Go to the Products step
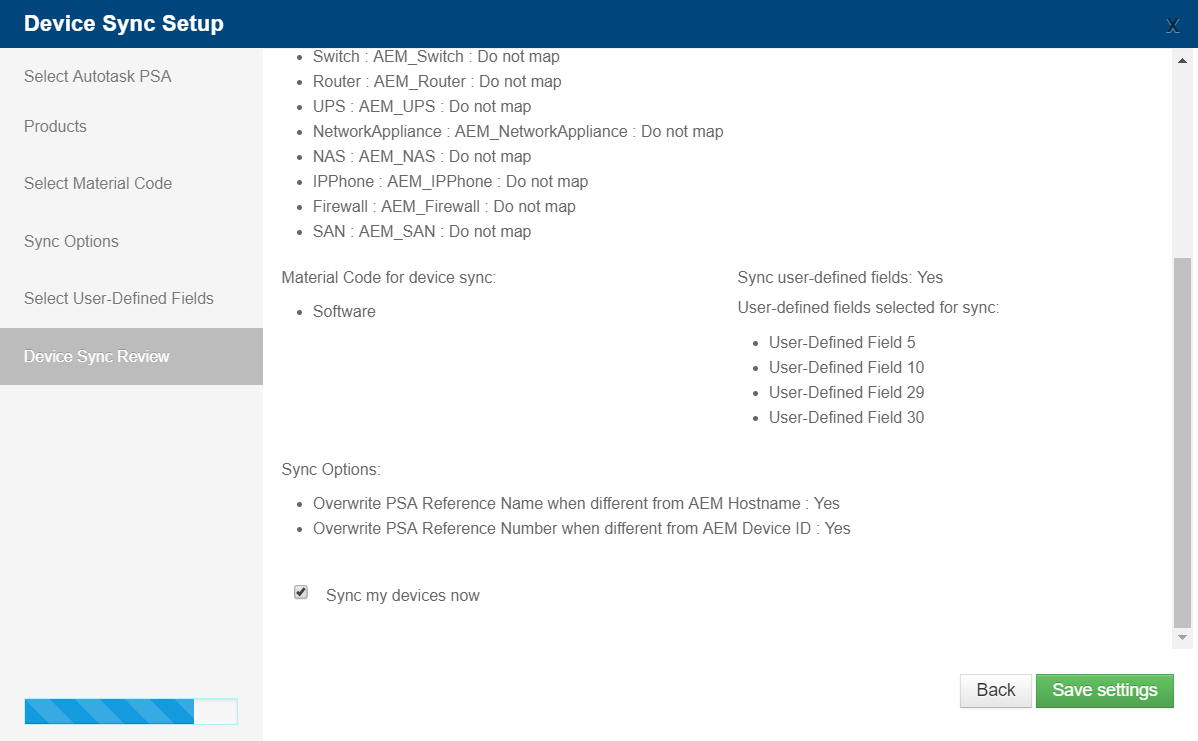1198x741 pixels. [x=55, y=126]
